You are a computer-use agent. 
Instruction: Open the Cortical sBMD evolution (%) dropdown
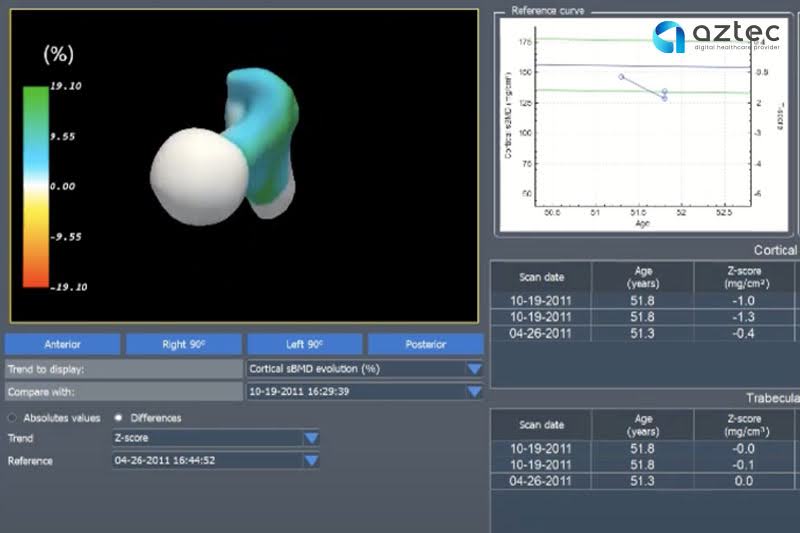[365, 369]
